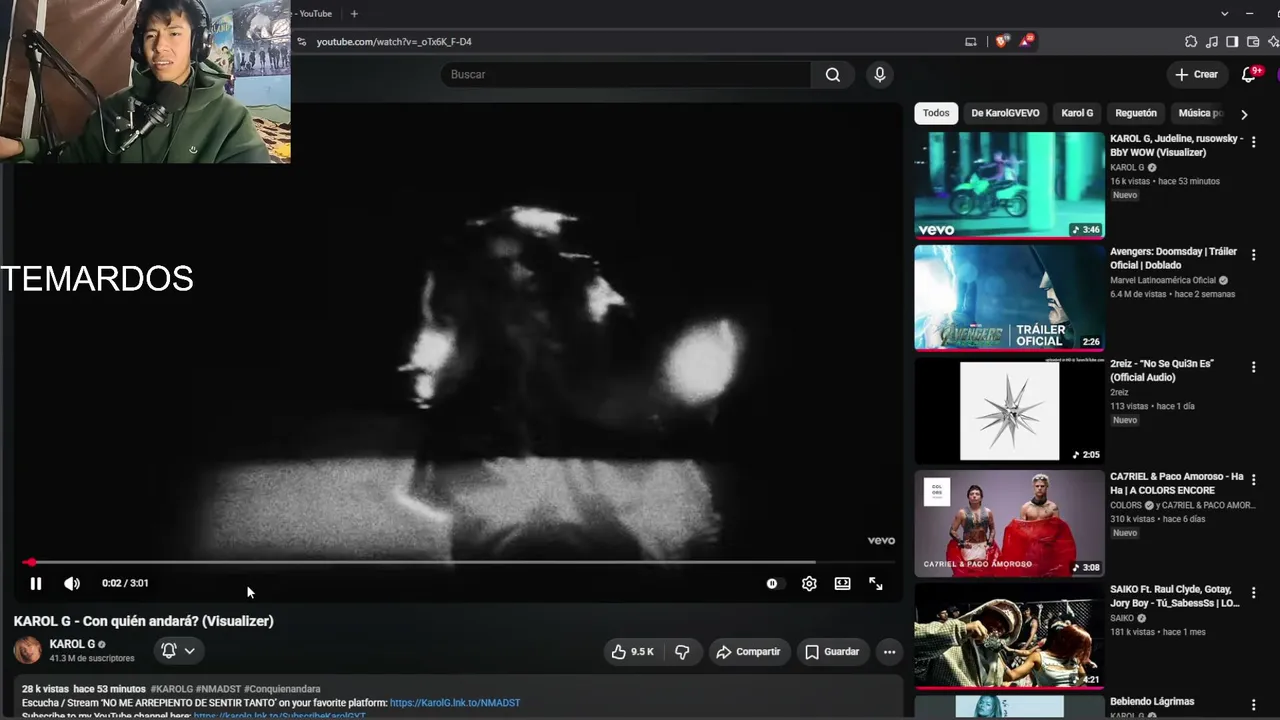Dislike the video with the thumbs-down button
The image size is (1280, 720).
(682, 652)
